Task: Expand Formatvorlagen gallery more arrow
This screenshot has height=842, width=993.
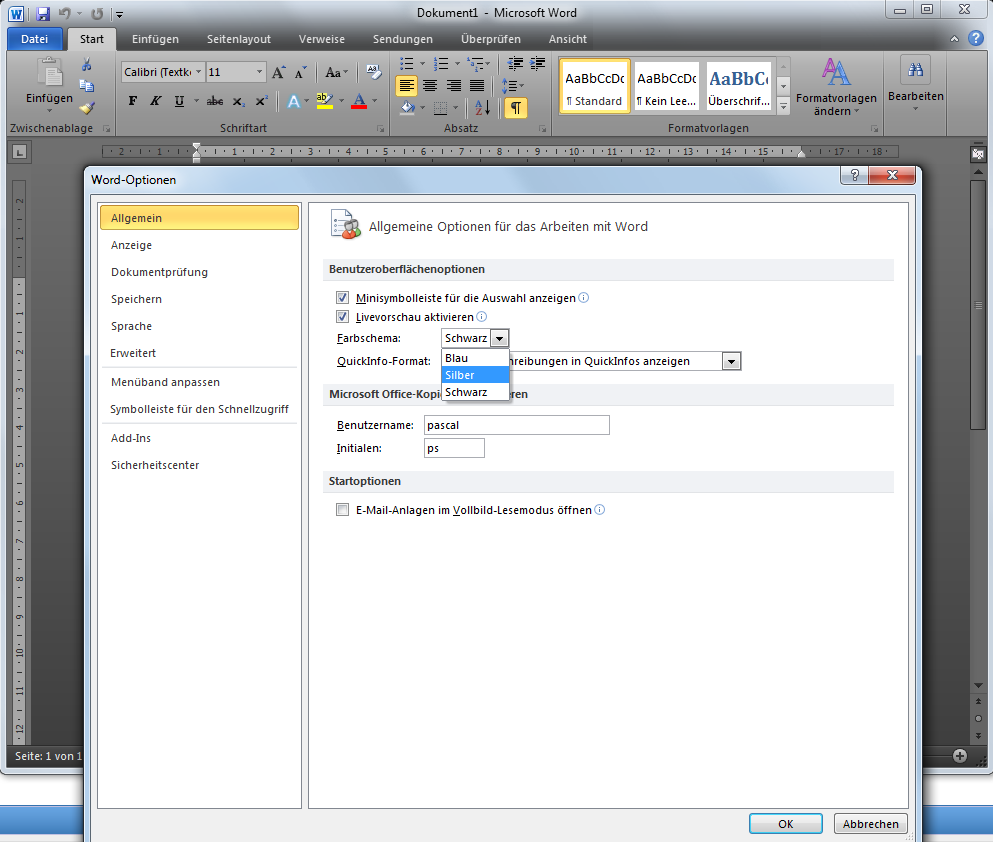Action: tap(783, 106)
